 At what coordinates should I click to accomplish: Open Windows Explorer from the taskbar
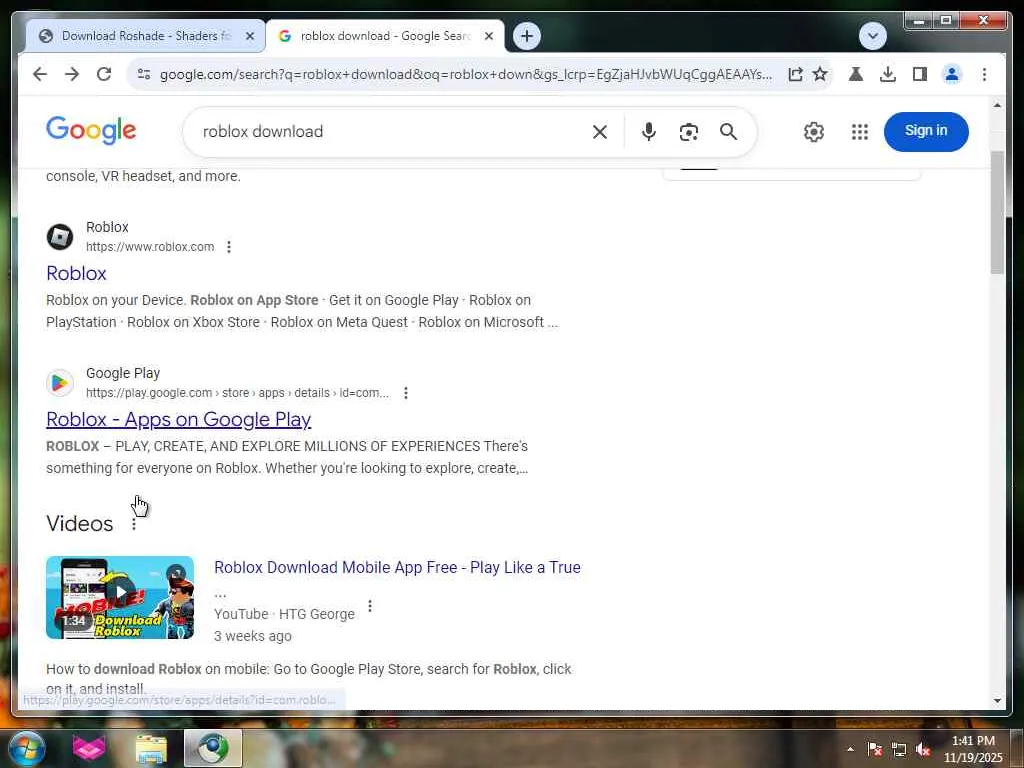(151, 748)
